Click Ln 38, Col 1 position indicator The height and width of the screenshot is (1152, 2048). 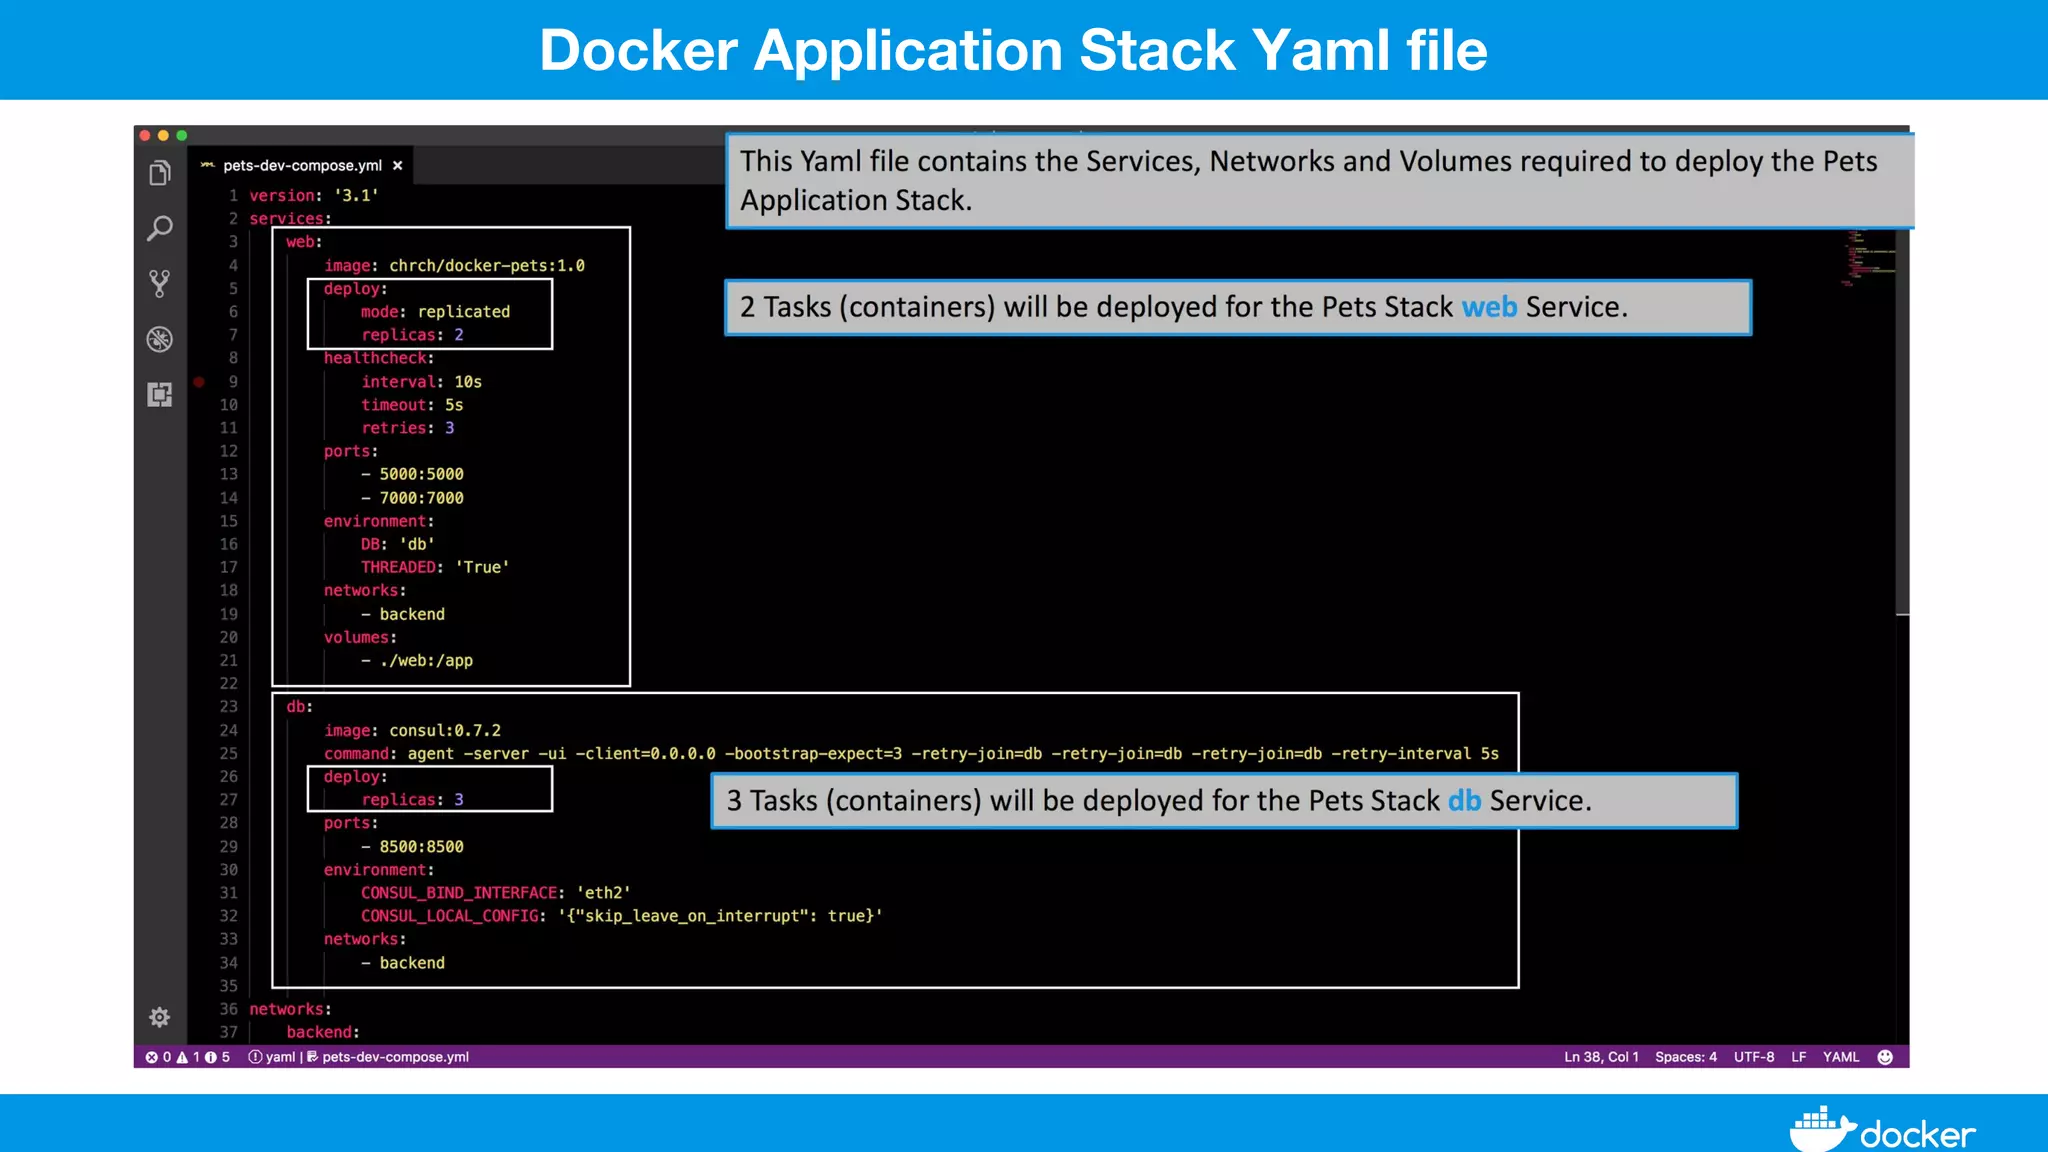pos(1601,1057)
